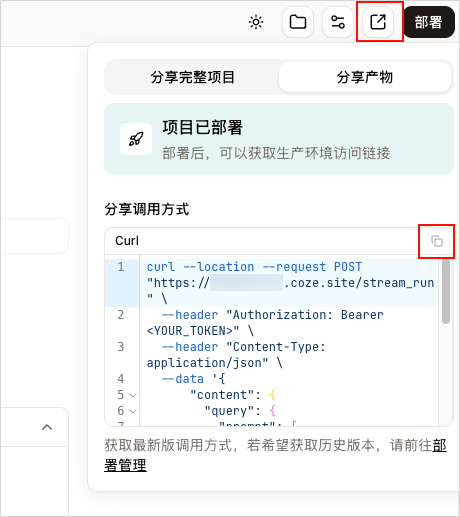The width and height of the screenshot is (460, 517).
Task: Click line number 2 in gutter
Action: coord(121,315)
